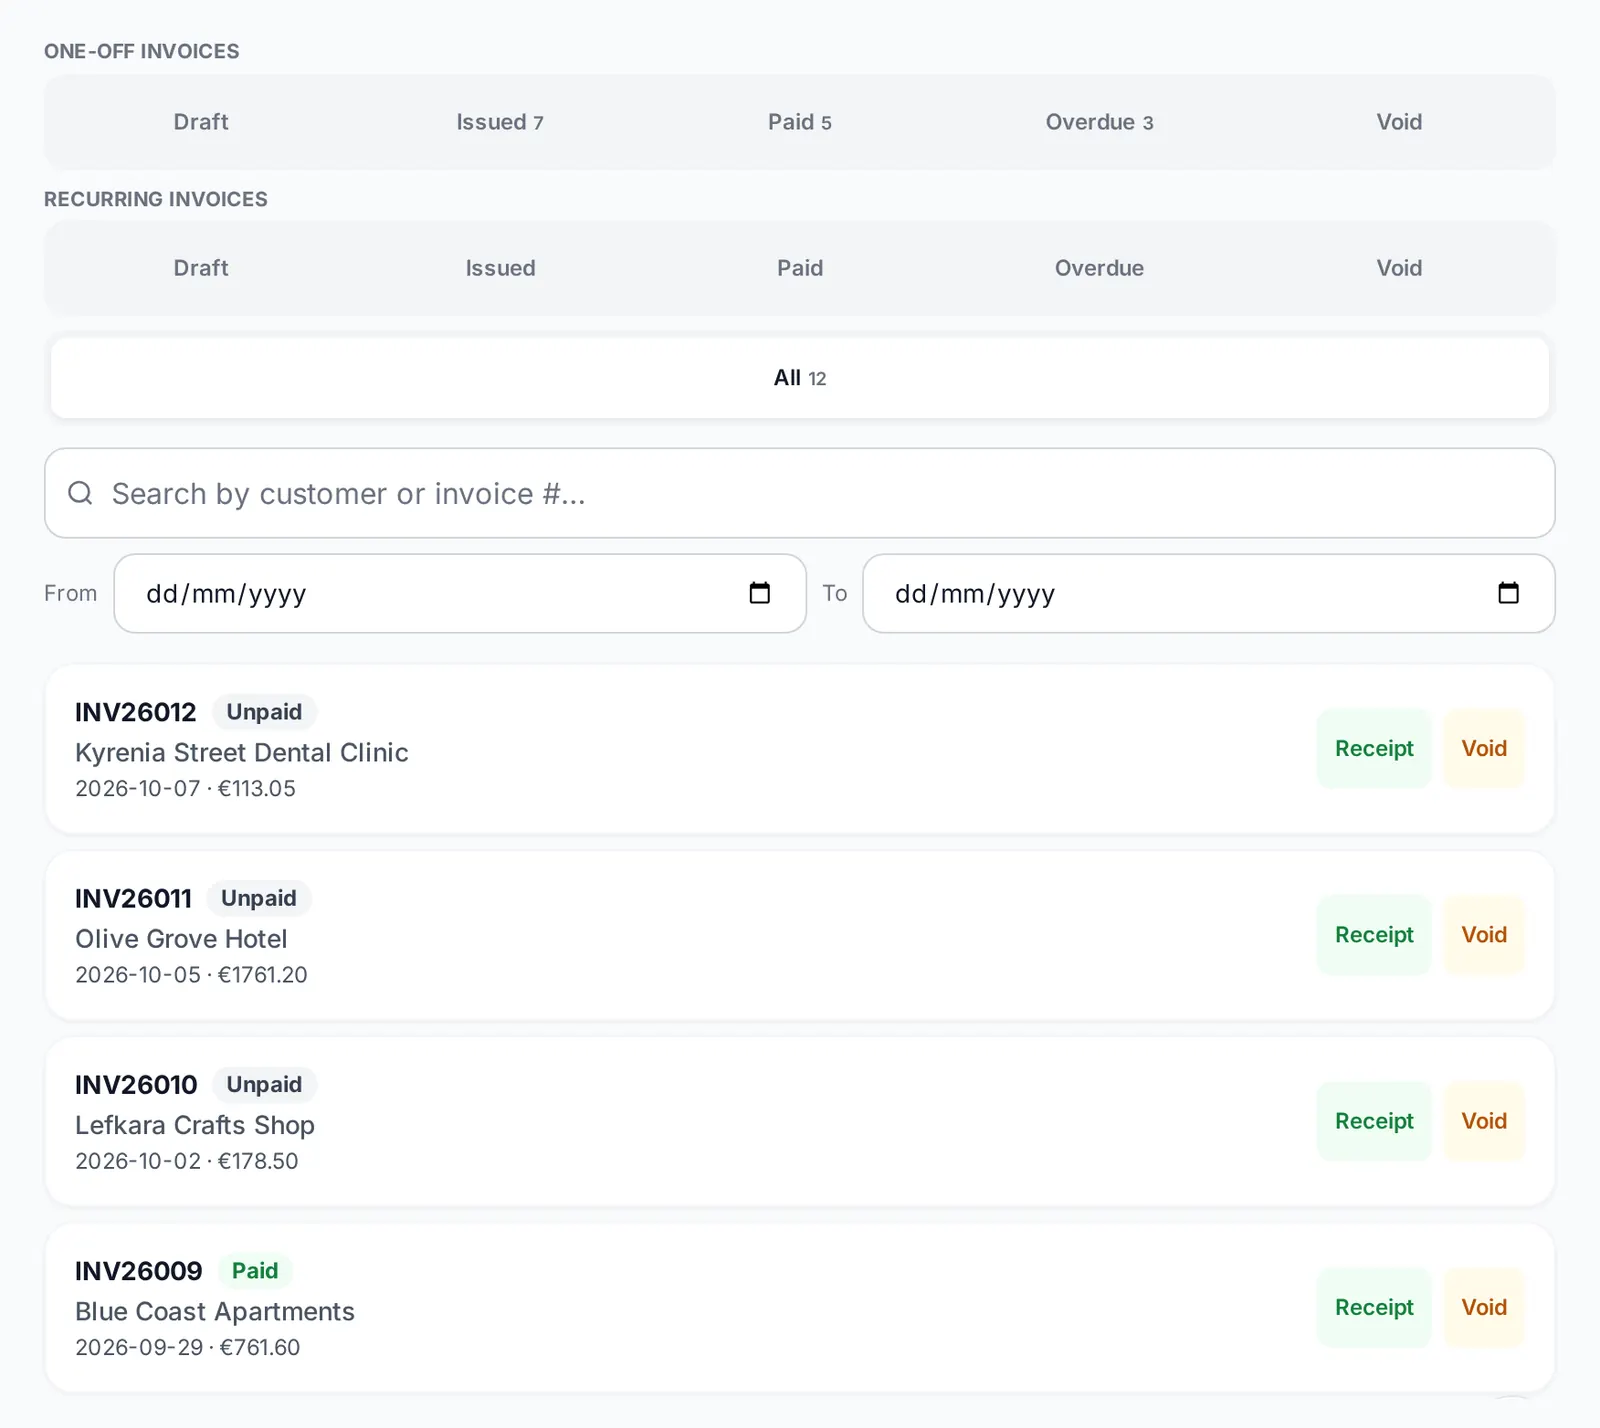The image size is (1600, 1428).
Task: Open Receipt for invoice INV26012
Action: click(x=1374, y=749)
